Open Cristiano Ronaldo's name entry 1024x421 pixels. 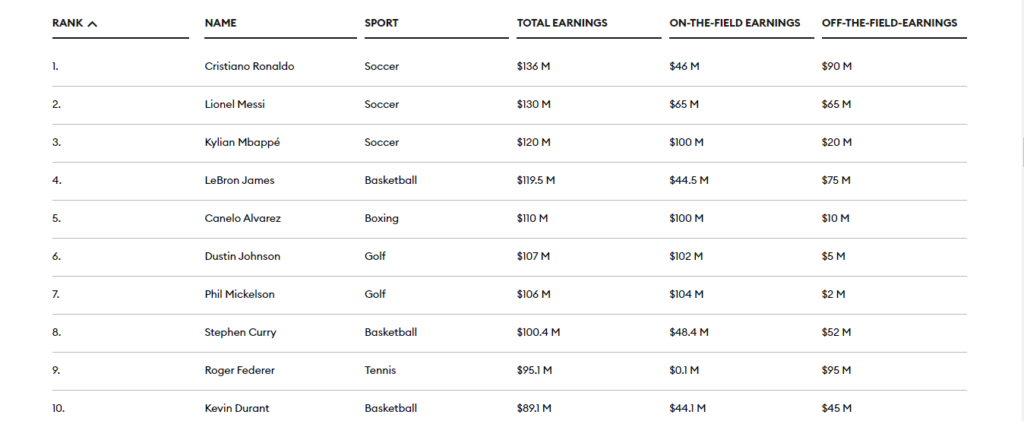tap(249, 66)
